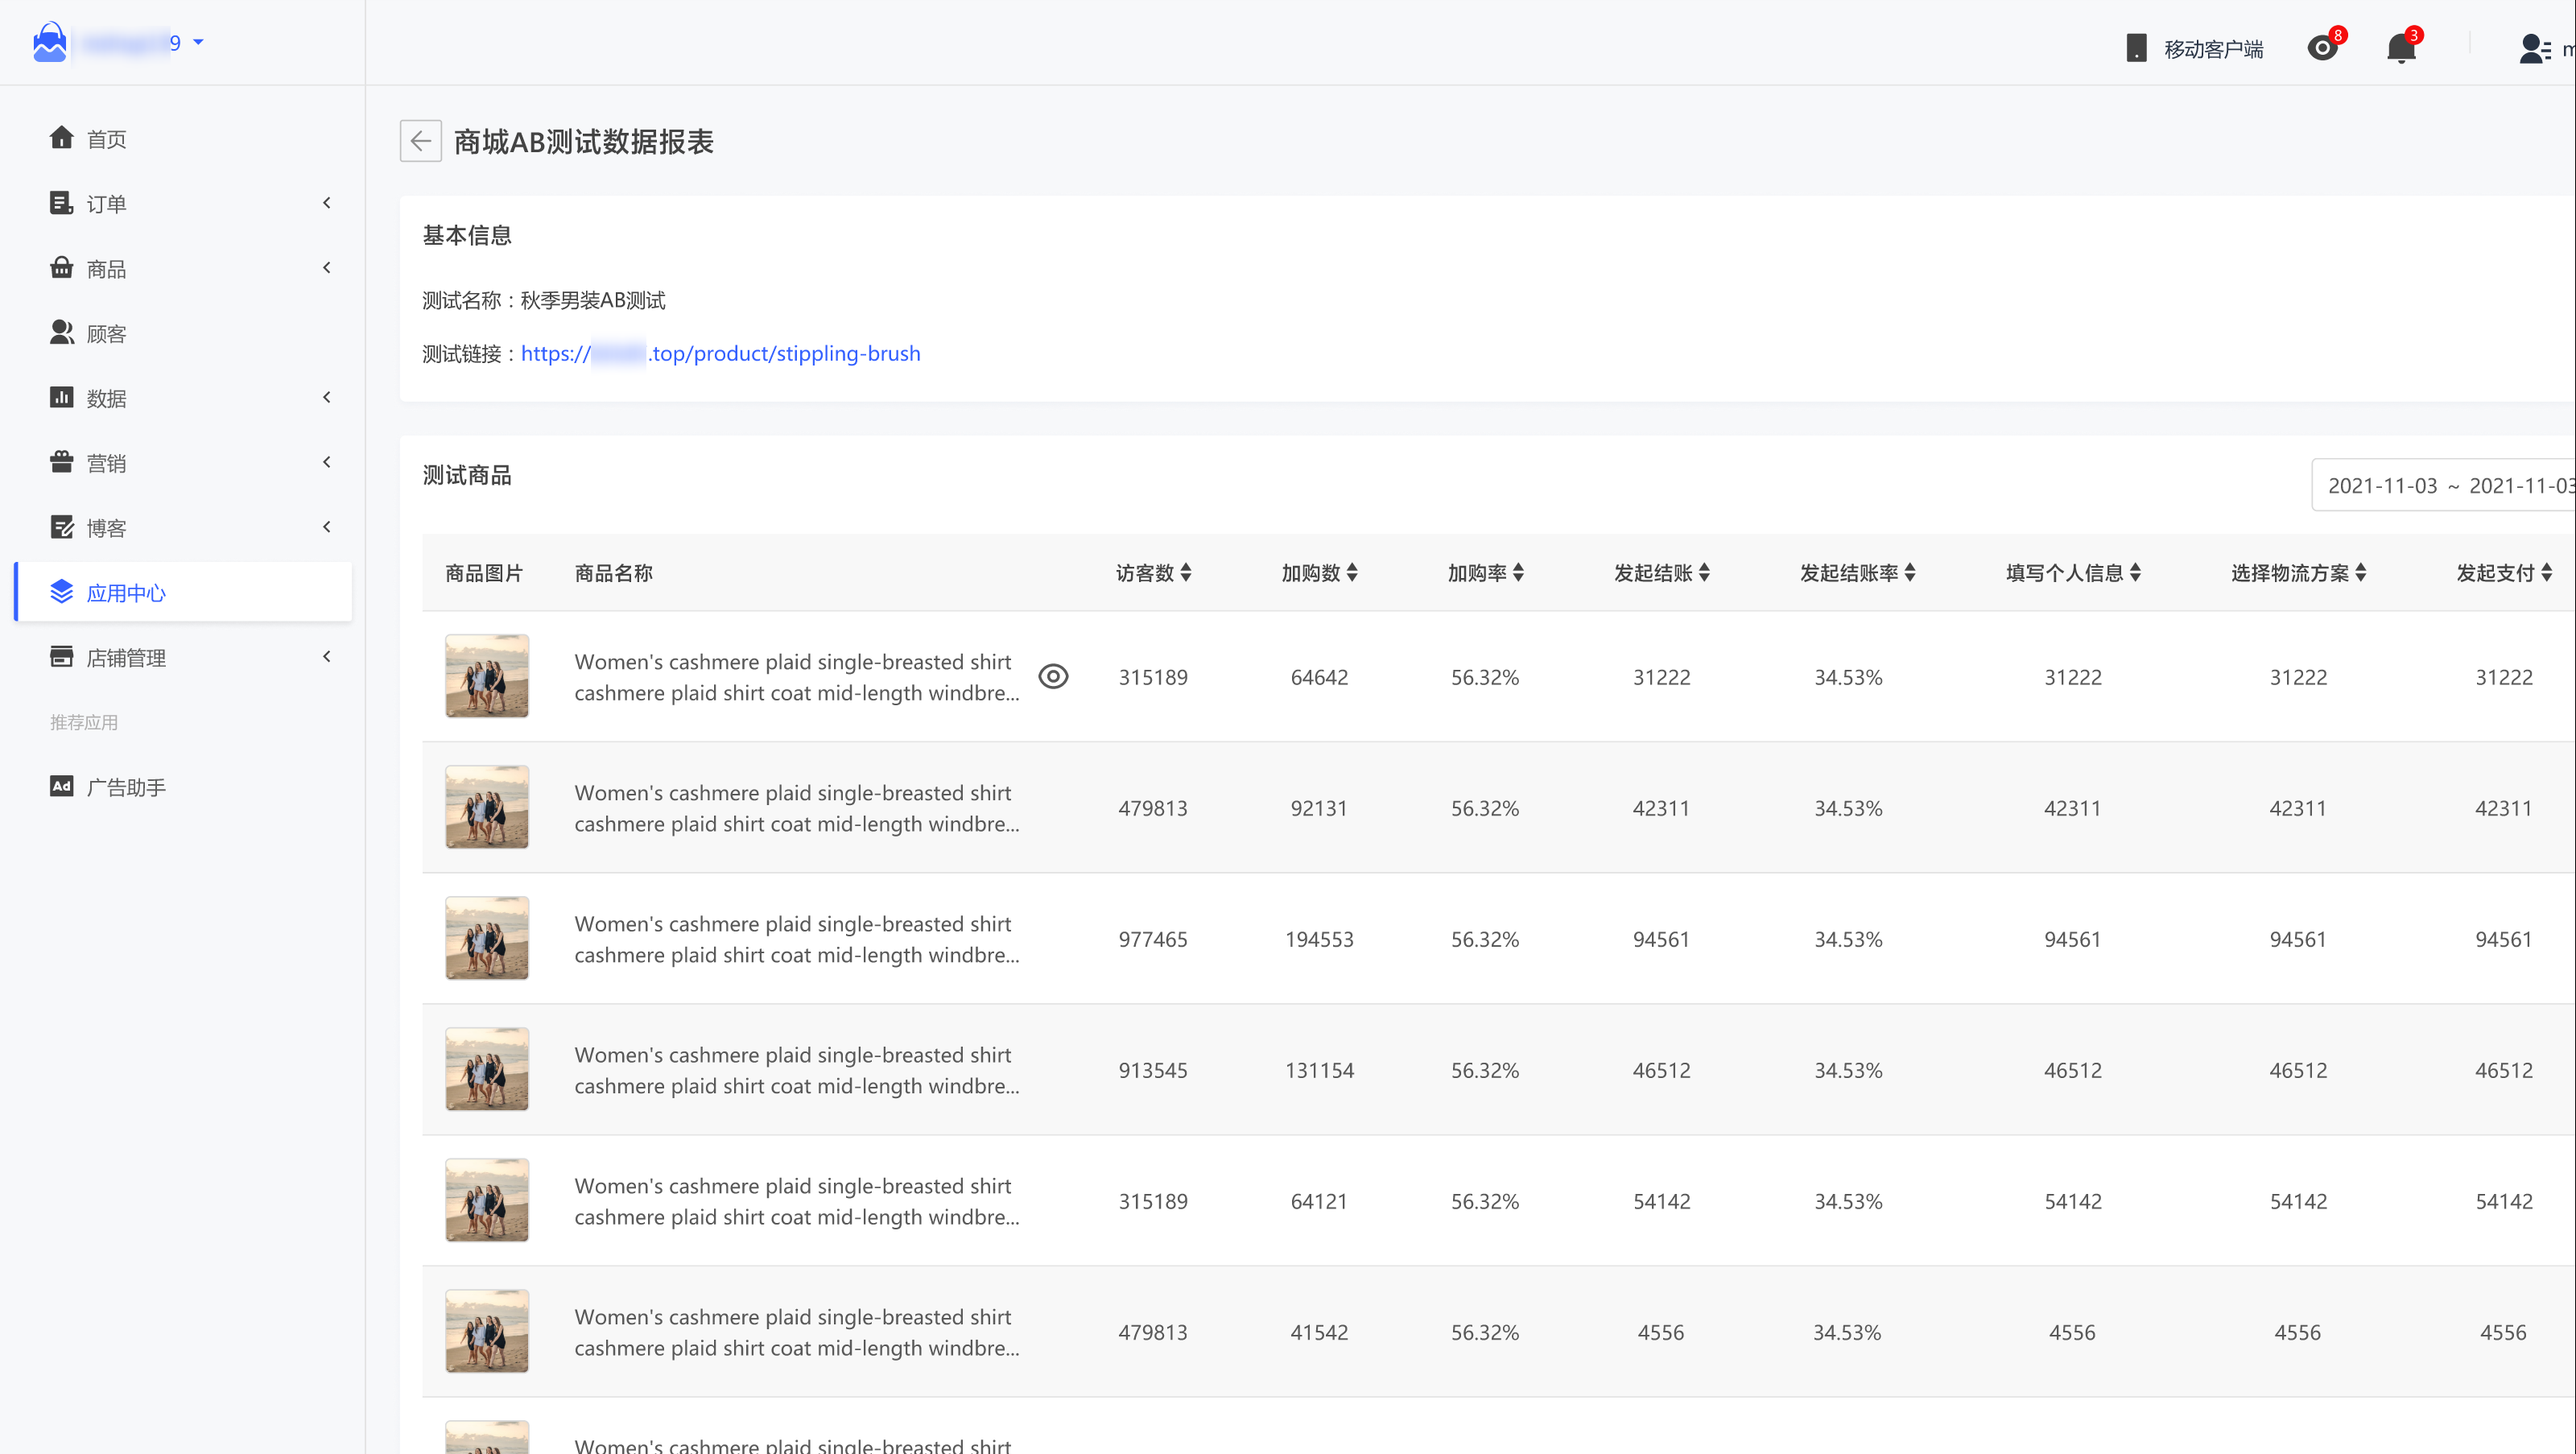Image resolution: width=2576 pixels, height=1454 pixels.
Task: Open the eye preview icon with badge 8
Action: (x=2322, y=48)
